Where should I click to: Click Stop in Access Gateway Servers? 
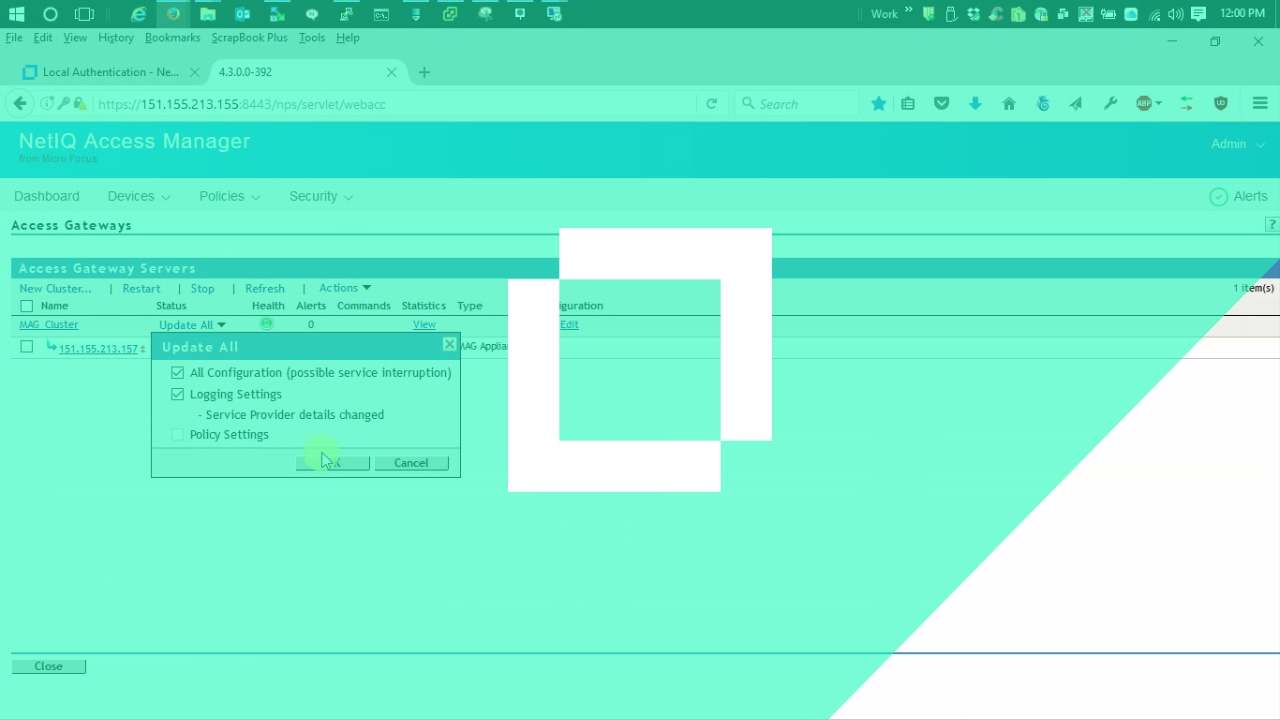click(203, 288)
